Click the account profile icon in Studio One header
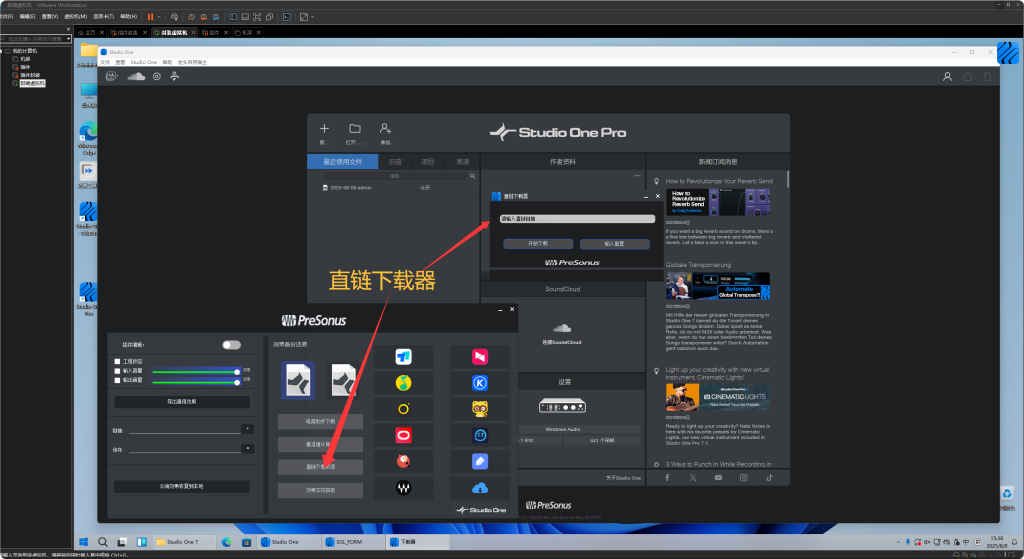Viewport: 1024px width, 559px height. [947, 76]
